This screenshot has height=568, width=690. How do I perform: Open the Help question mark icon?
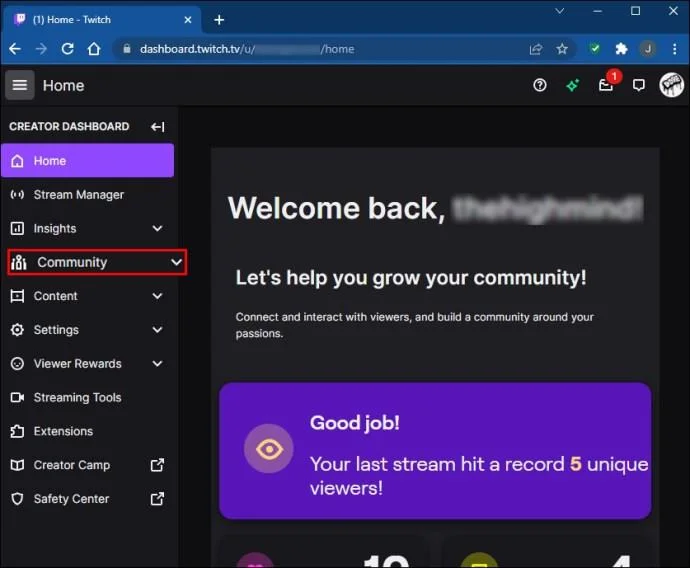[540, 85]
